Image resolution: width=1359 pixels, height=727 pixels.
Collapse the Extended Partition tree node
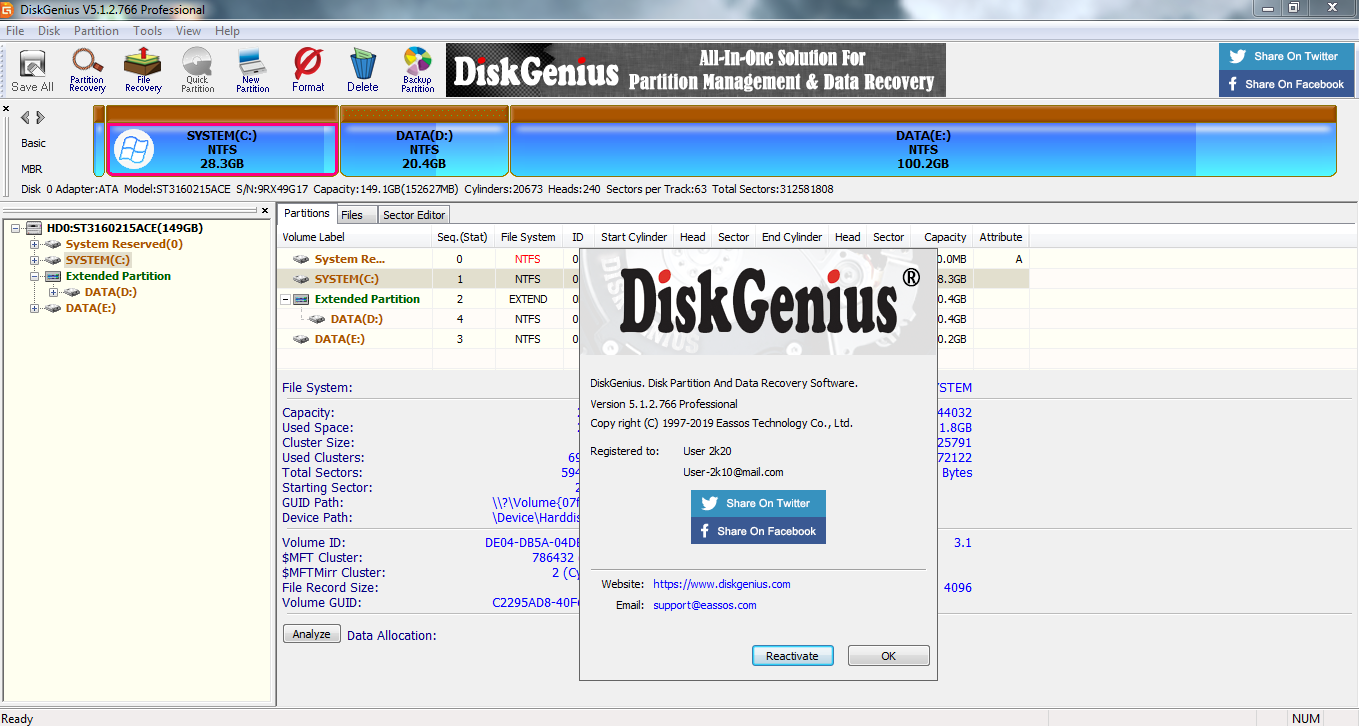click(35, 276)
